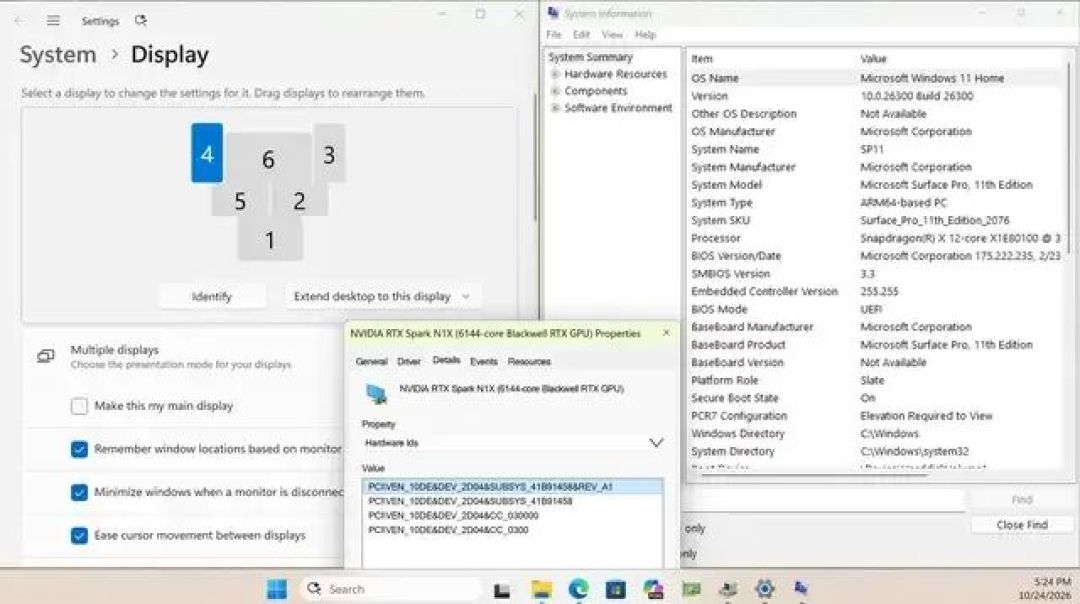
Task: Select the OS Name row
Action: coord(876,79)
